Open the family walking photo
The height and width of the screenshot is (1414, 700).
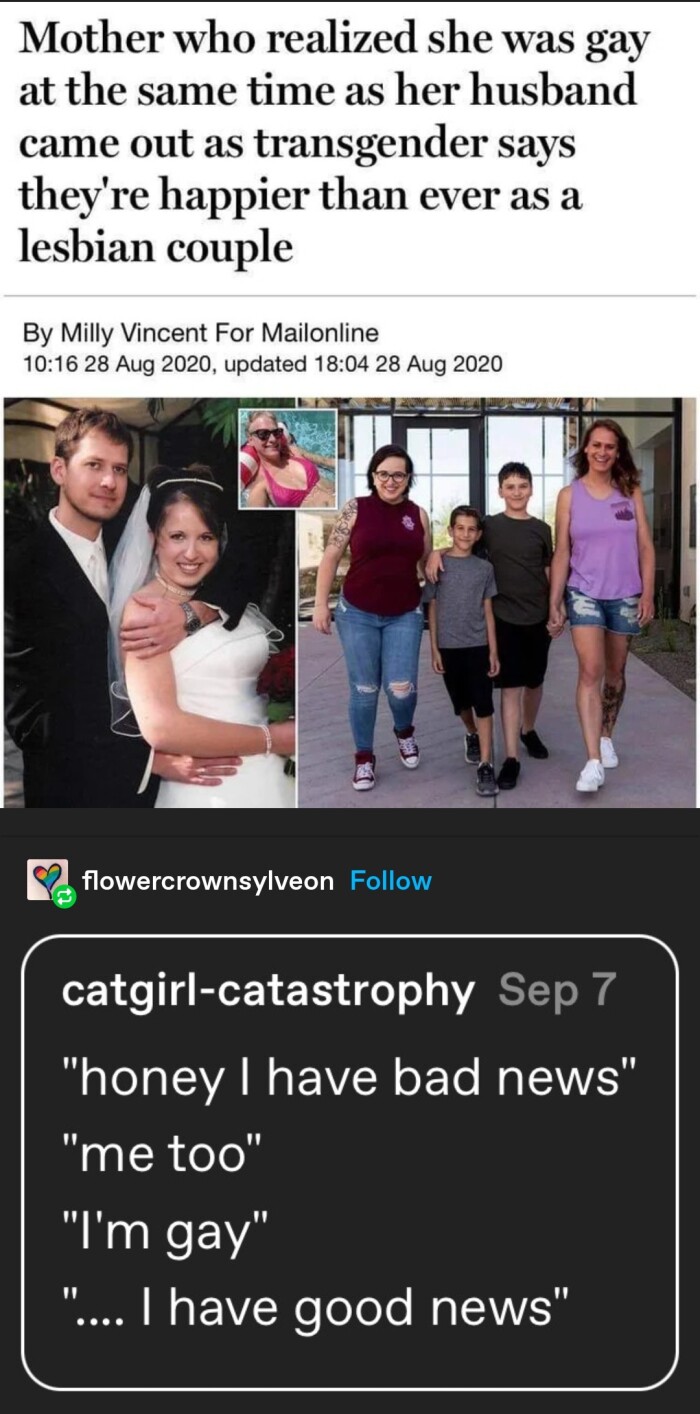pos(497,603)
